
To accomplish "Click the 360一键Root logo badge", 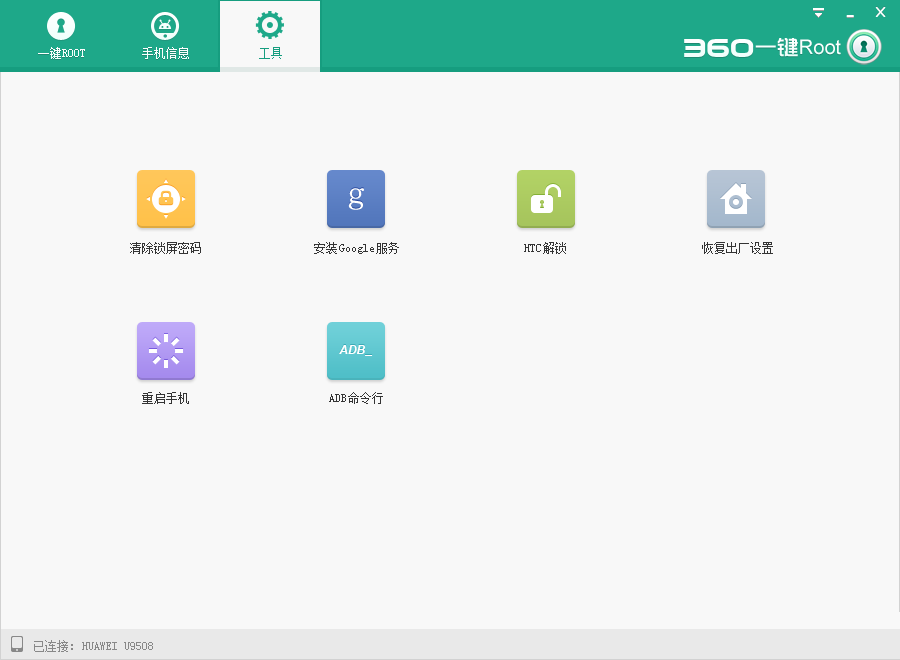I will tap(864, 46).
